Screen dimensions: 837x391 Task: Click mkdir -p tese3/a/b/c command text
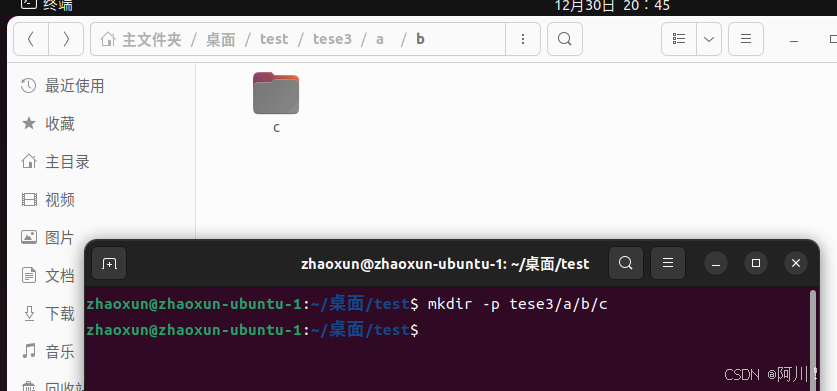pyautogui.click(x=517, y=304)
